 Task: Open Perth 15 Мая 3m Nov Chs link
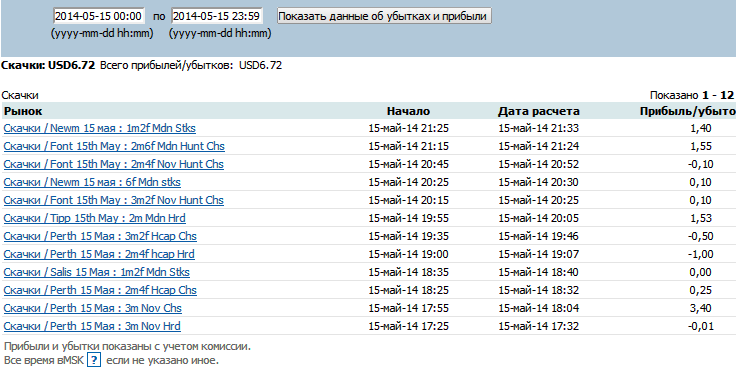pos(92,308)
